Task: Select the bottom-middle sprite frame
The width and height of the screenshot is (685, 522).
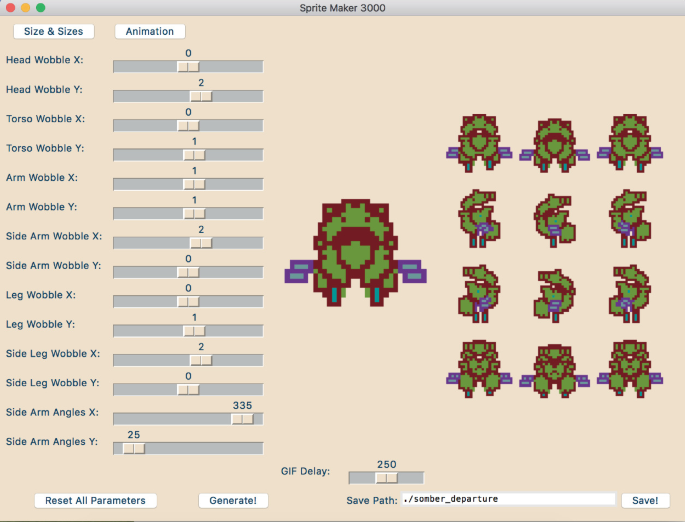Action: point(553,370)
